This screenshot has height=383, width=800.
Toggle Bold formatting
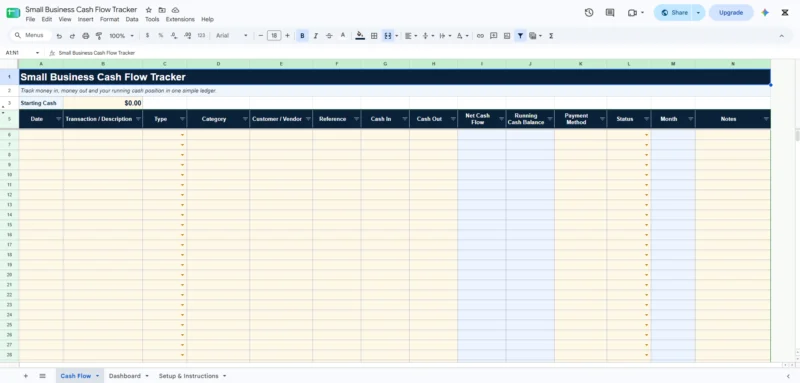pos(303,36)
